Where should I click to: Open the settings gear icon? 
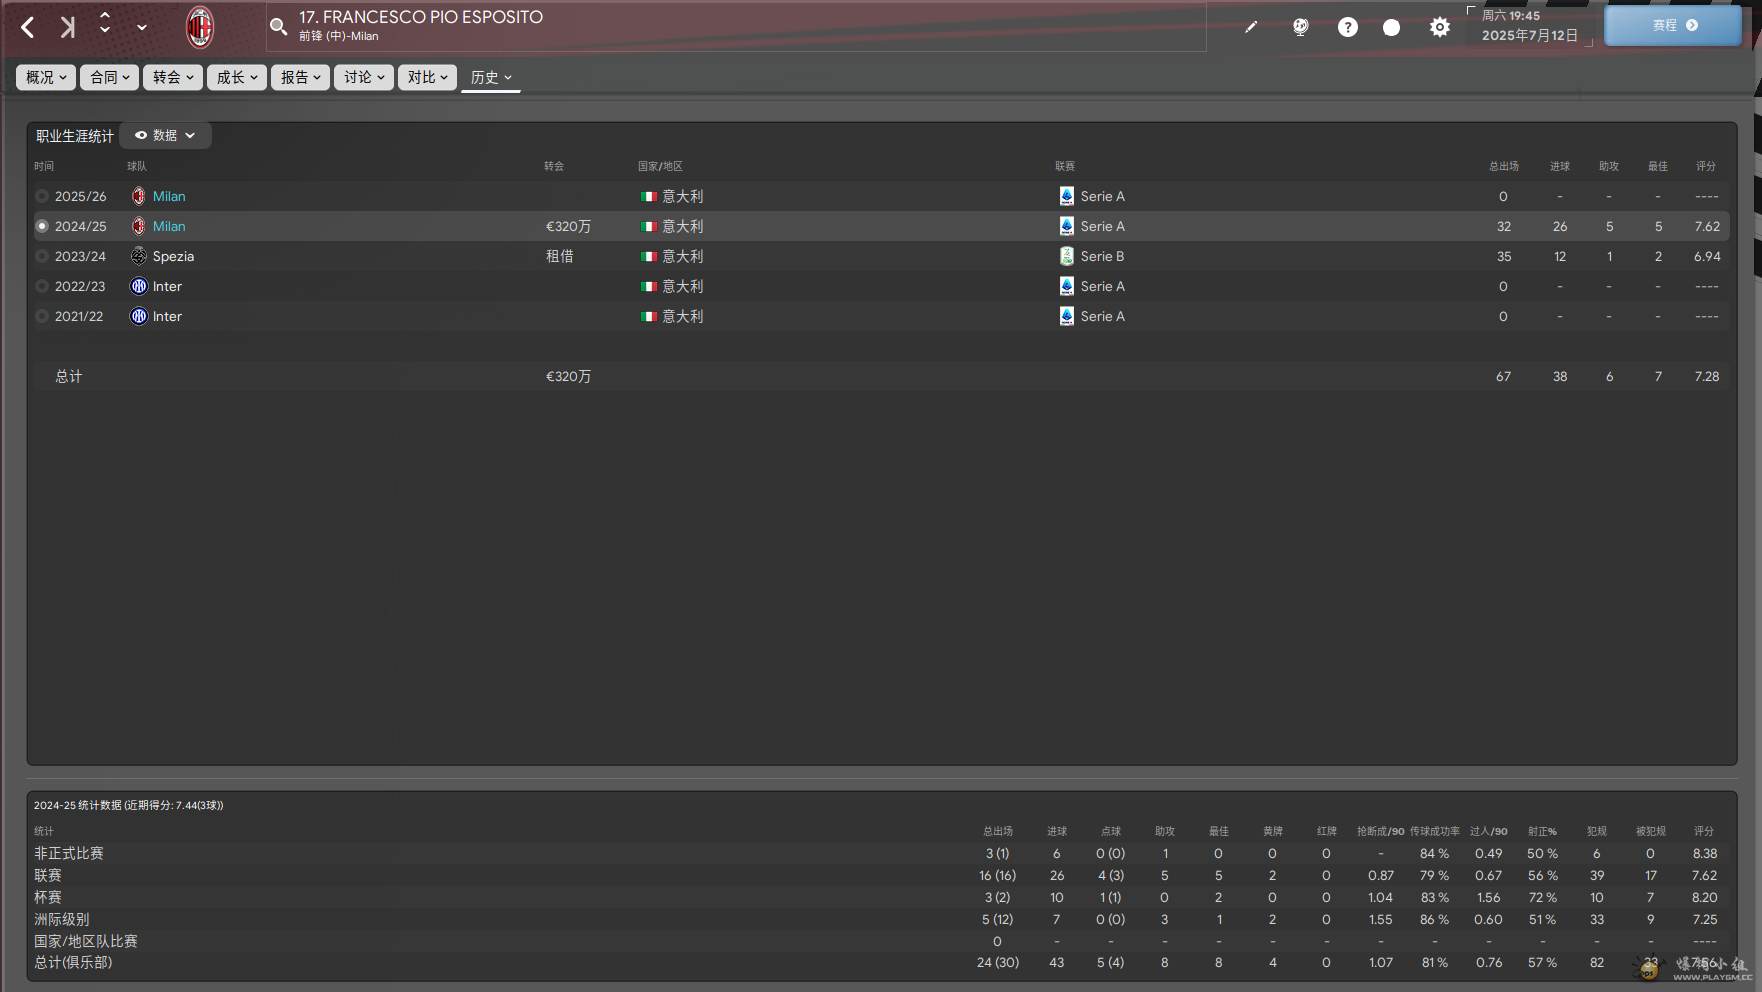click(1439, 27)
